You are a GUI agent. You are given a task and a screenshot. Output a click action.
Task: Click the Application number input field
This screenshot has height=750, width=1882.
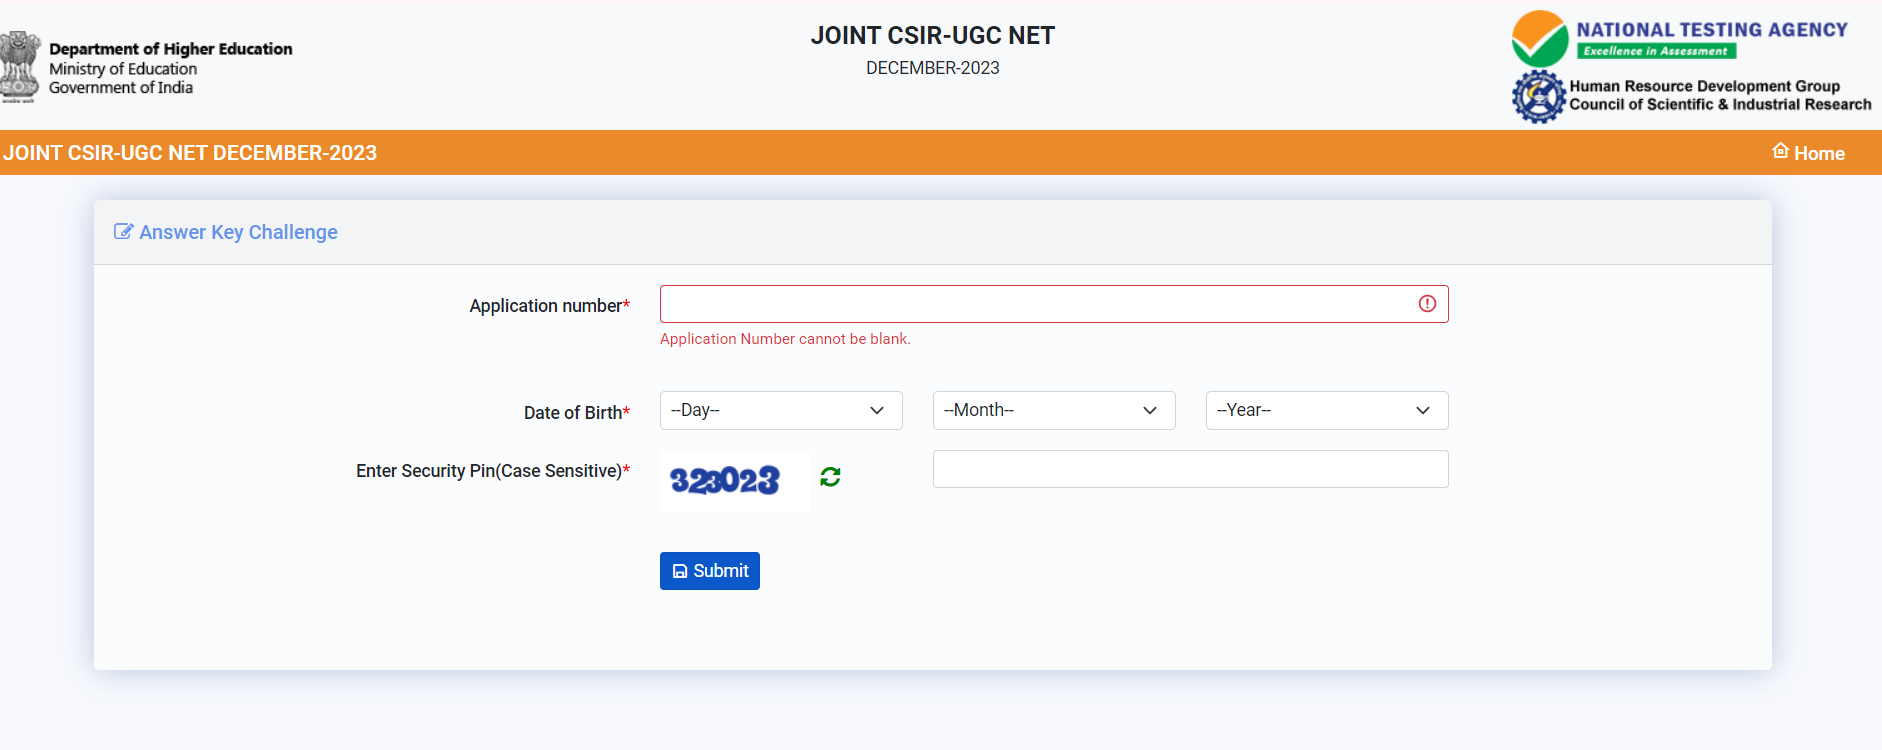coord(1054,304)
